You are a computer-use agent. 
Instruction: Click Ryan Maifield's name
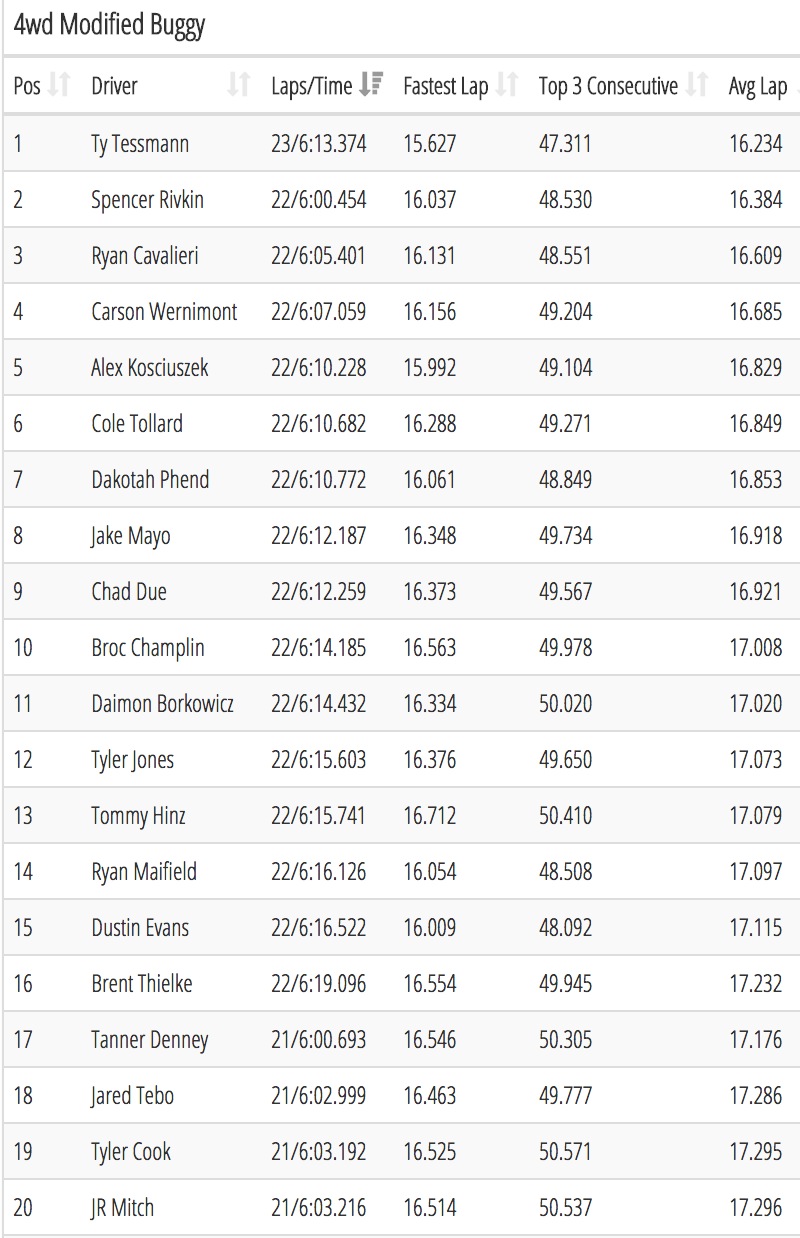pyautogui.click(x=144, y=872)
